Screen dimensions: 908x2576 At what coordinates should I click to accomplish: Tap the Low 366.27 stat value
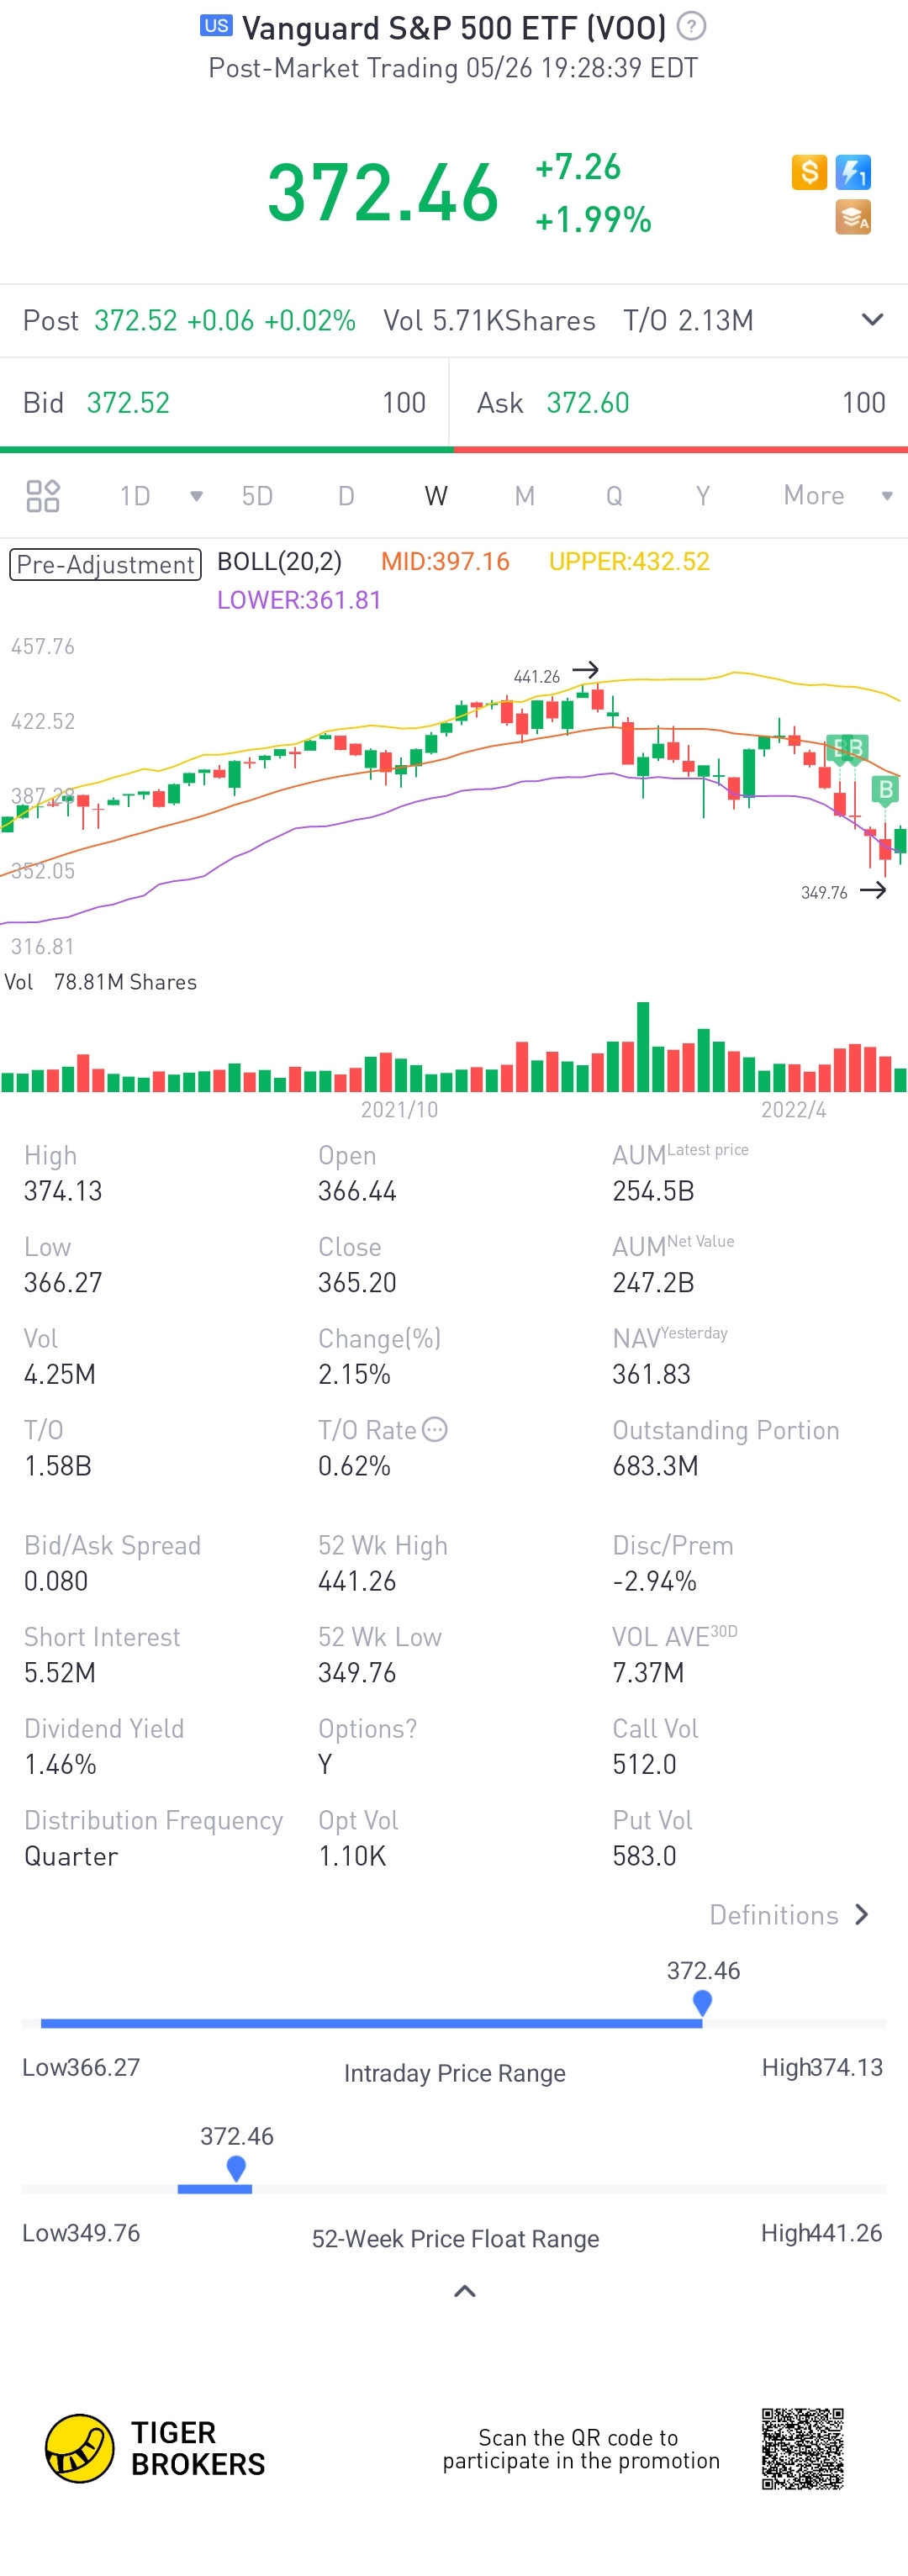63,1283
